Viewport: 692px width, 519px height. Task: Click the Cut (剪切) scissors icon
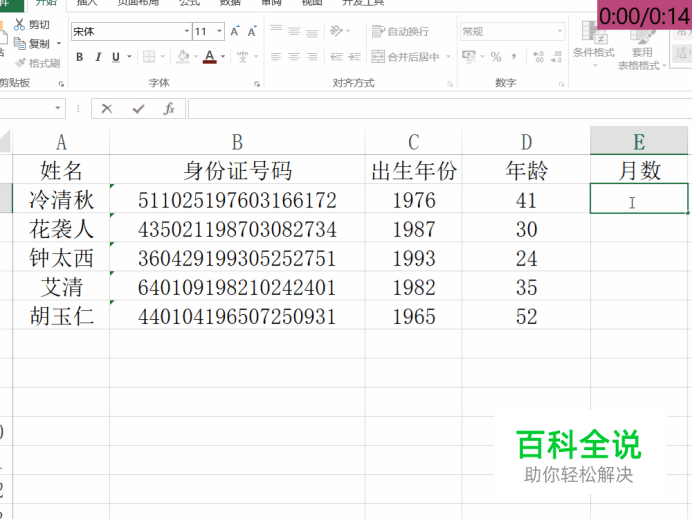tap(19, 24)
